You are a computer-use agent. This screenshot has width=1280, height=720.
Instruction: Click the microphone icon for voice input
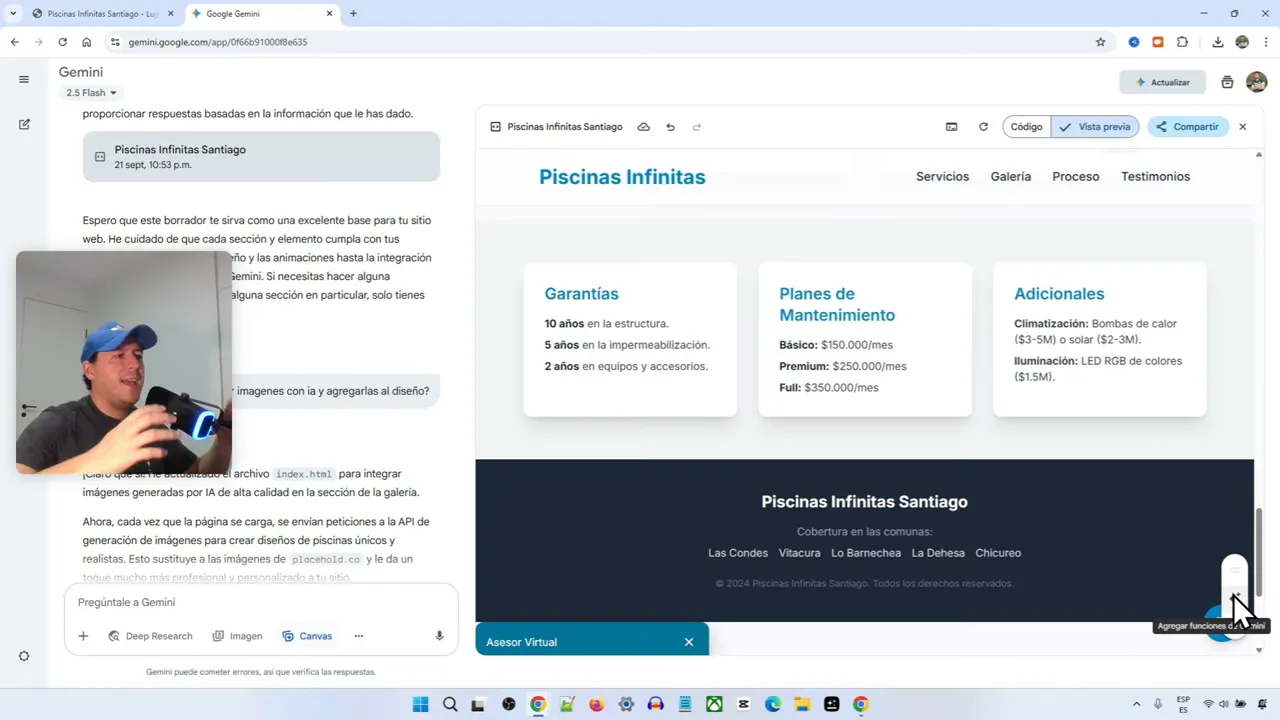pos(439,636)
